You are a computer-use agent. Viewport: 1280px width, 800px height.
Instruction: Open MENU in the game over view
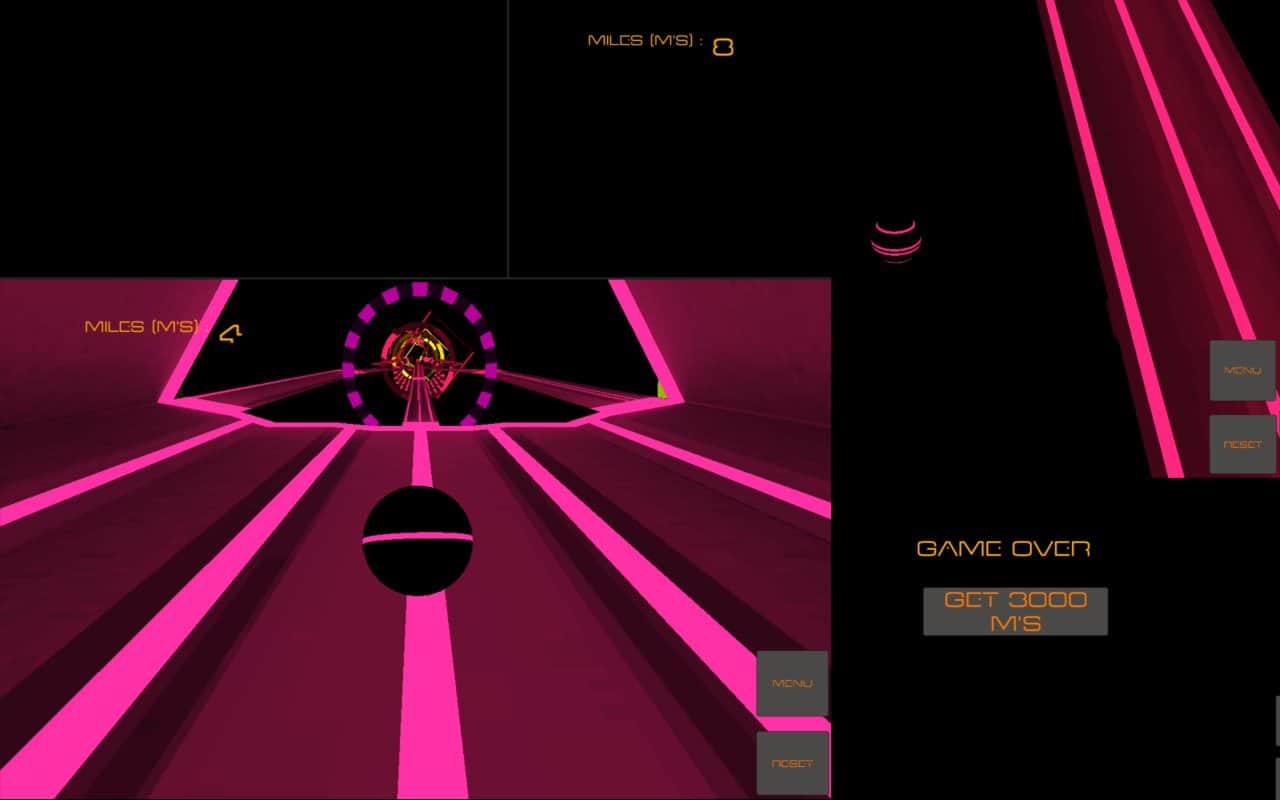[x=1242, y=370]
